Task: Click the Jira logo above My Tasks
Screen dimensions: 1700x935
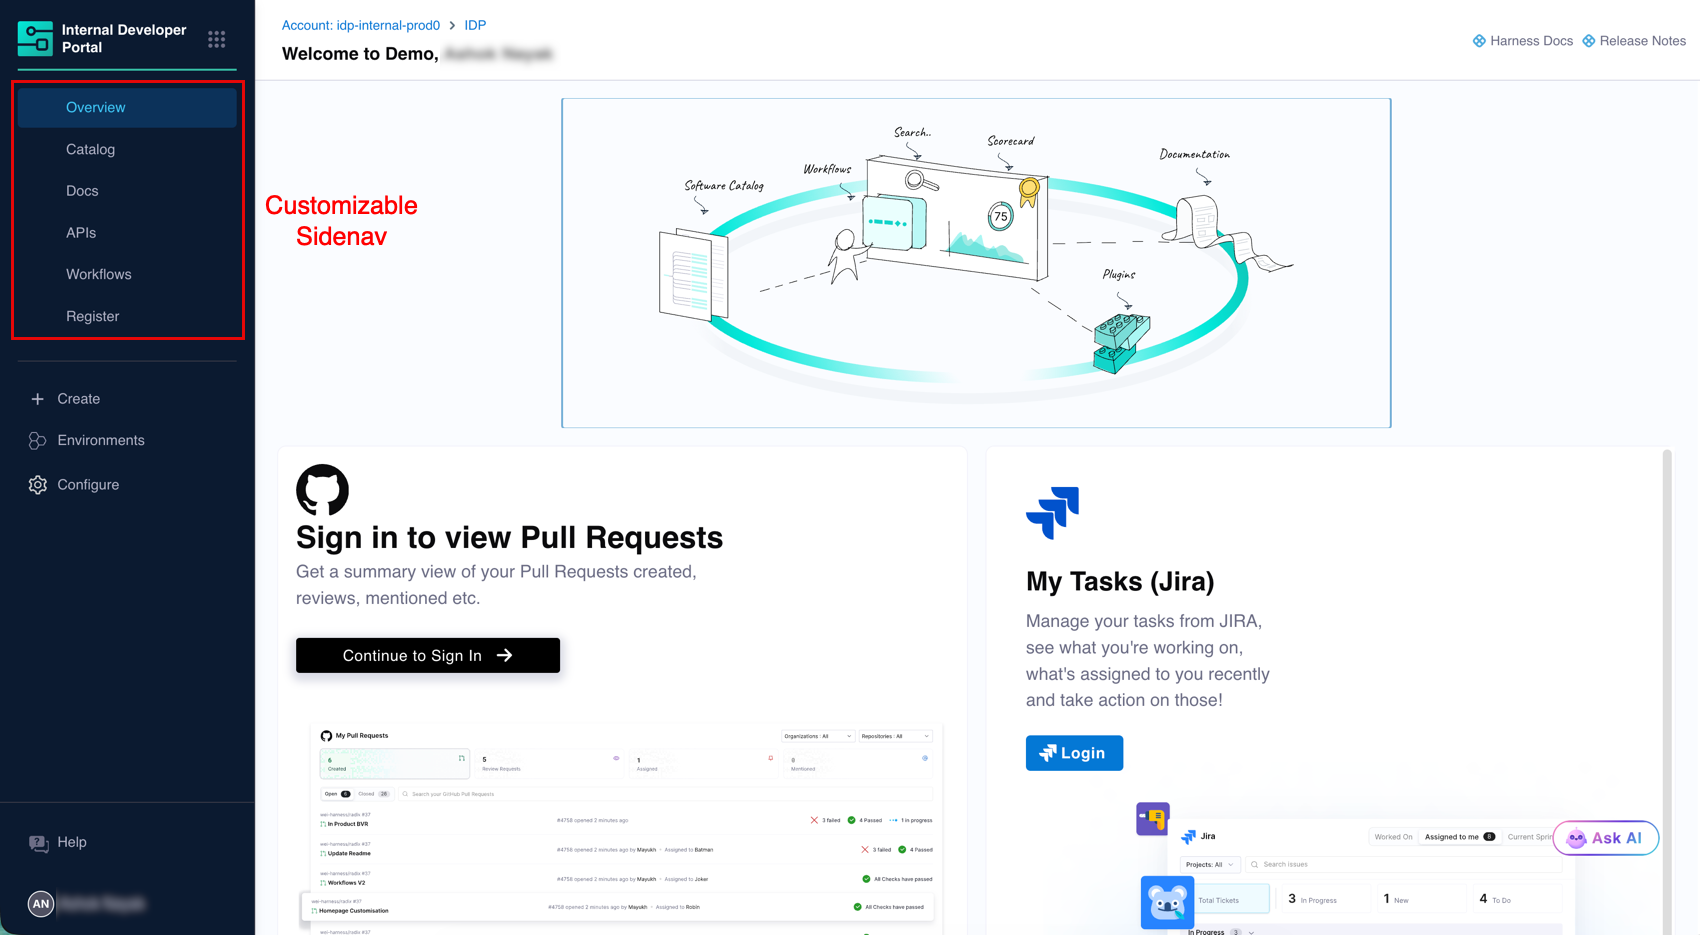Action: [x=1052, y=513]
